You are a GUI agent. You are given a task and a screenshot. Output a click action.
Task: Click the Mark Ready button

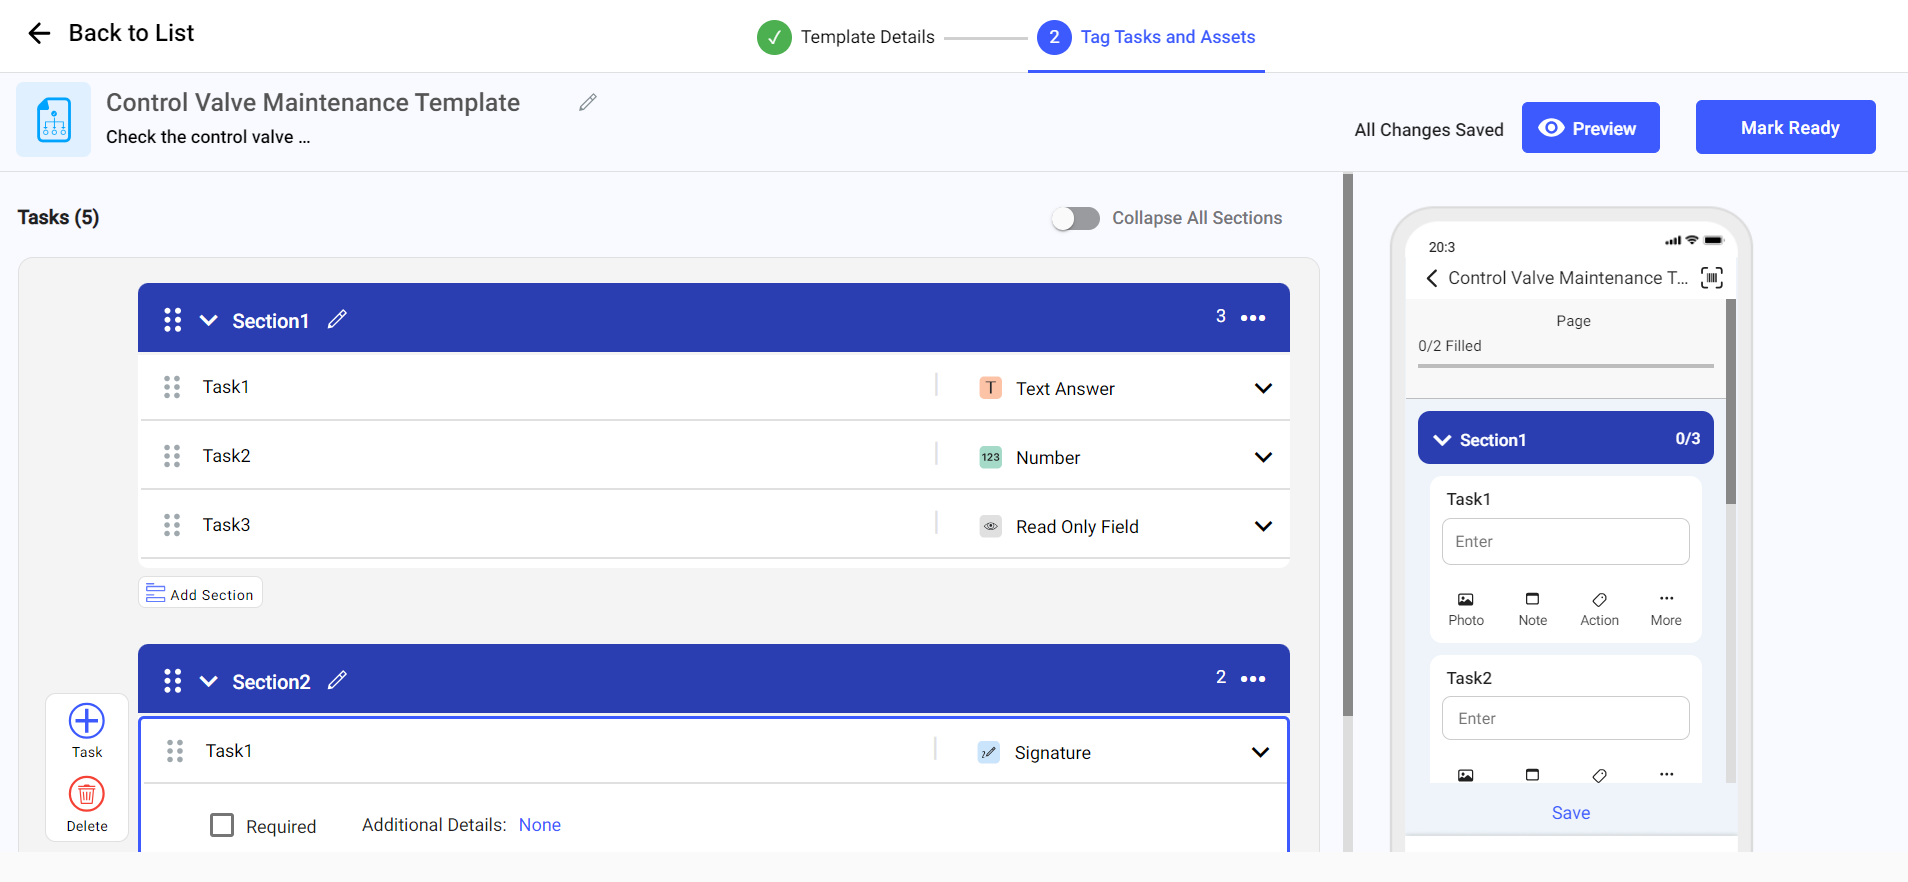click(x=1785, y=127)
